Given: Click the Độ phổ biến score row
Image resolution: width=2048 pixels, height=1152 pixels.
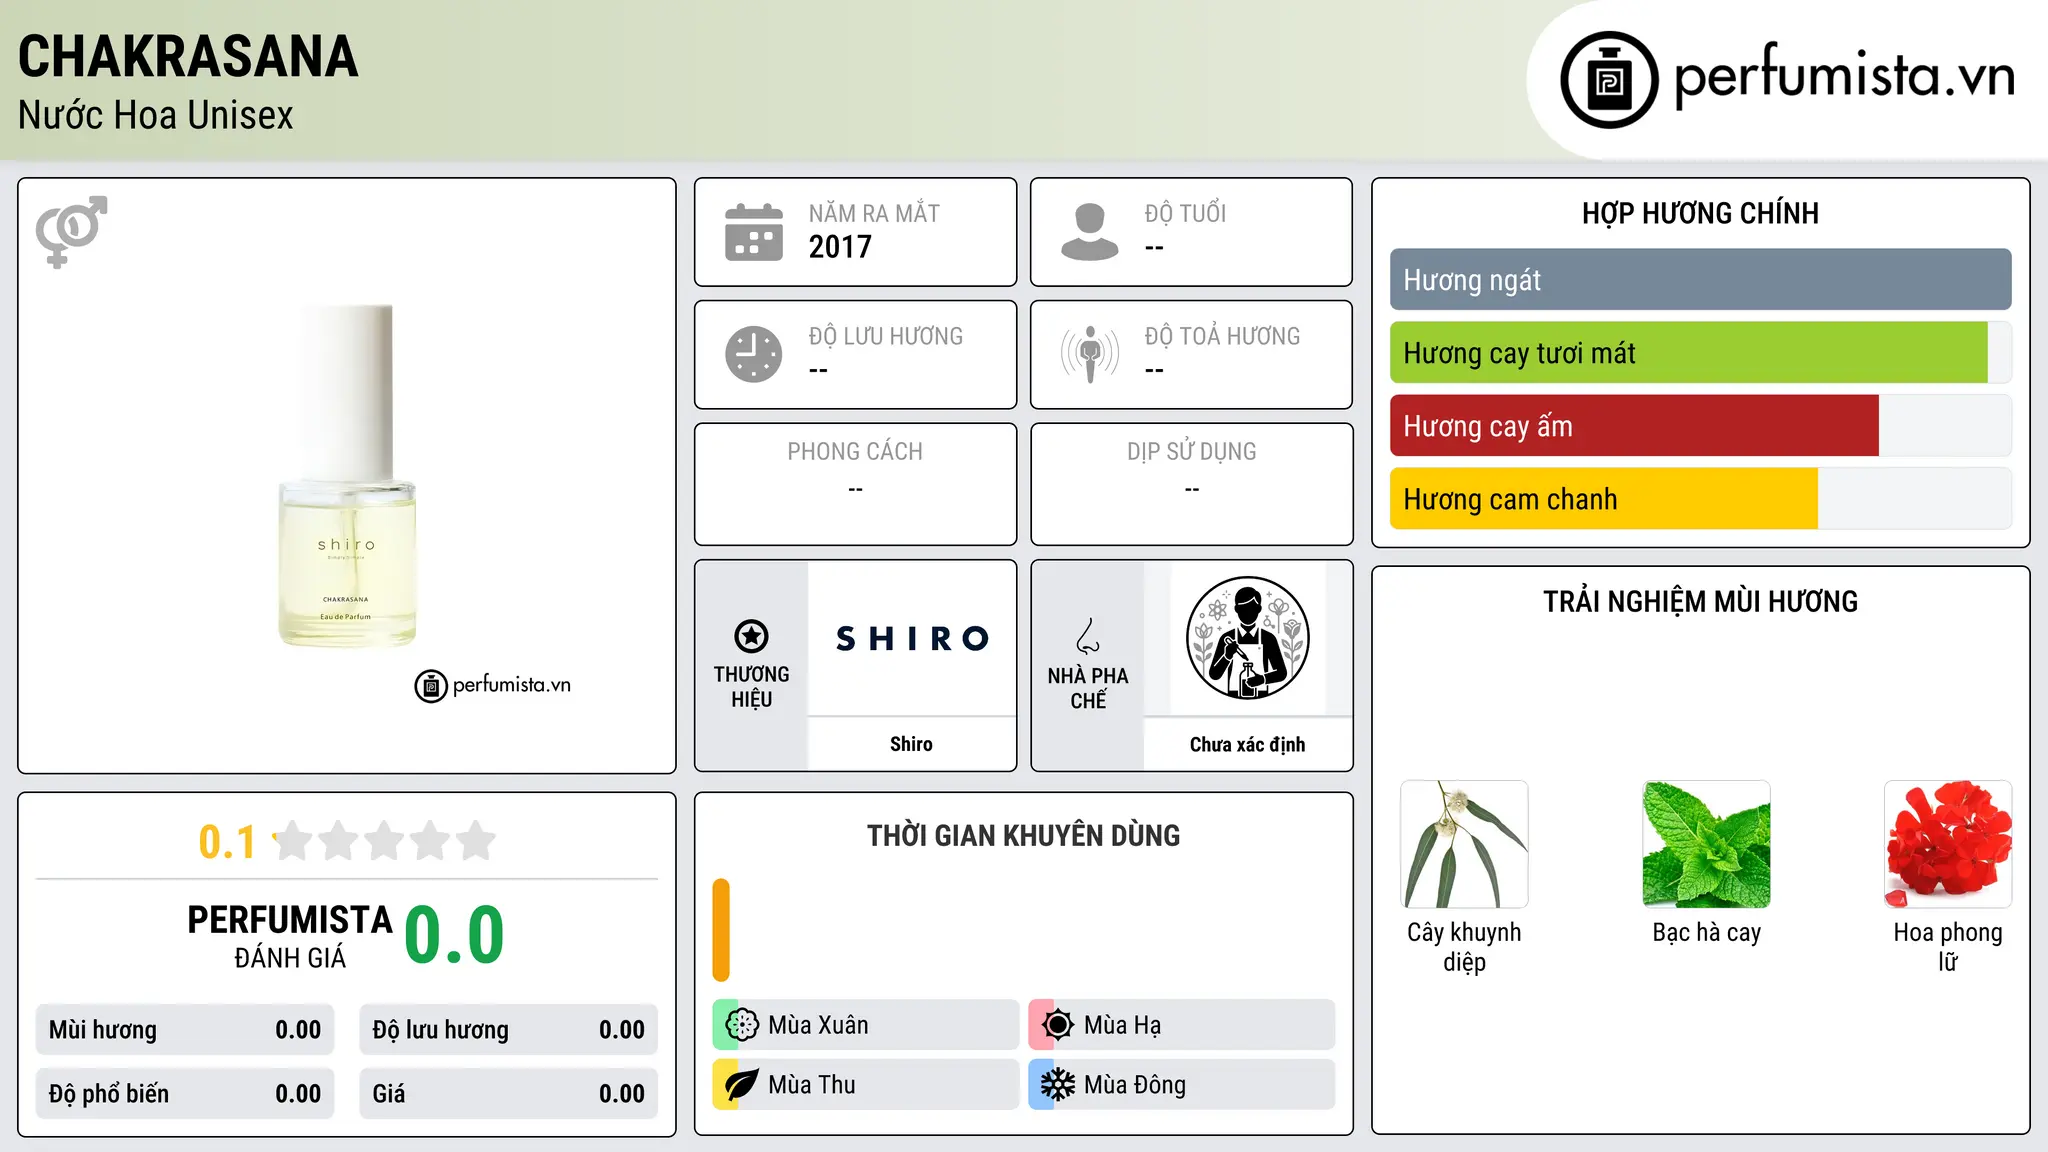Looking at the screenshot, I should 185,1094.
